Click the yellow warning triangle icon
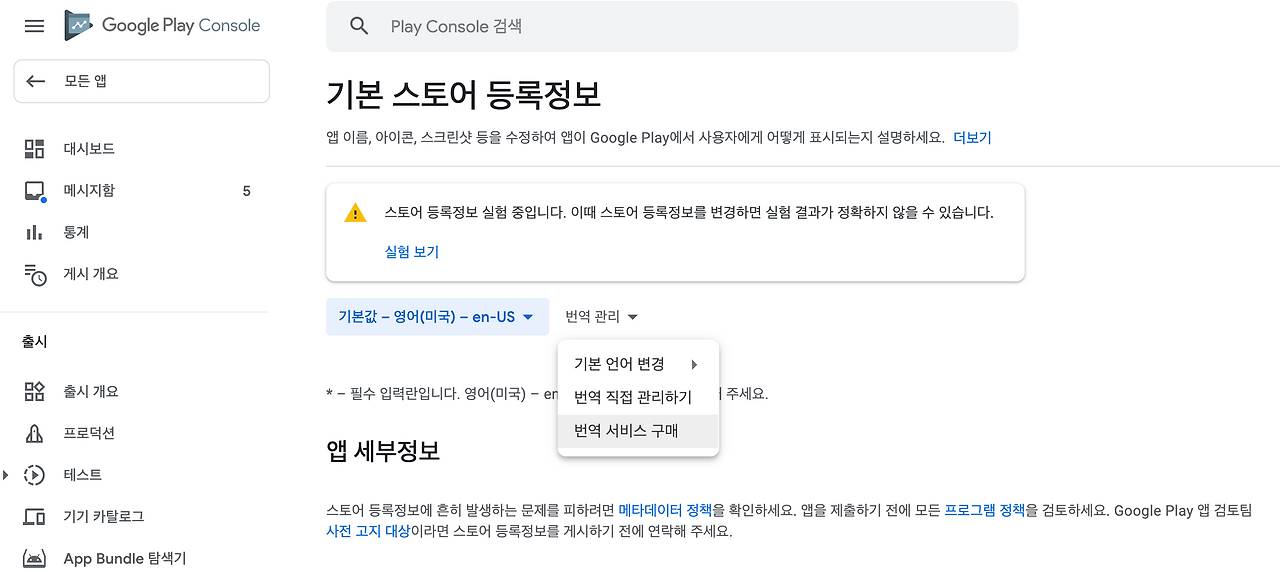 point(355,213)
